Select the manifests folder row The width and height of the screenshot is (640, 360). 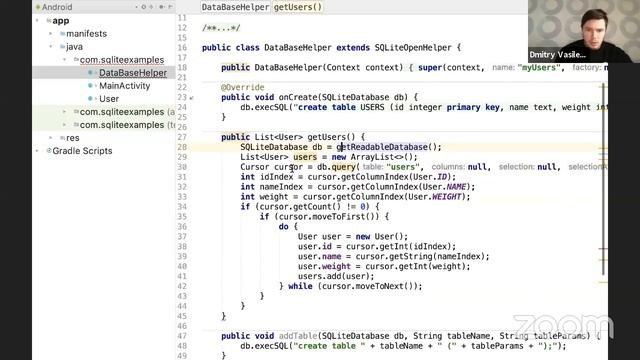pos(104,33)
